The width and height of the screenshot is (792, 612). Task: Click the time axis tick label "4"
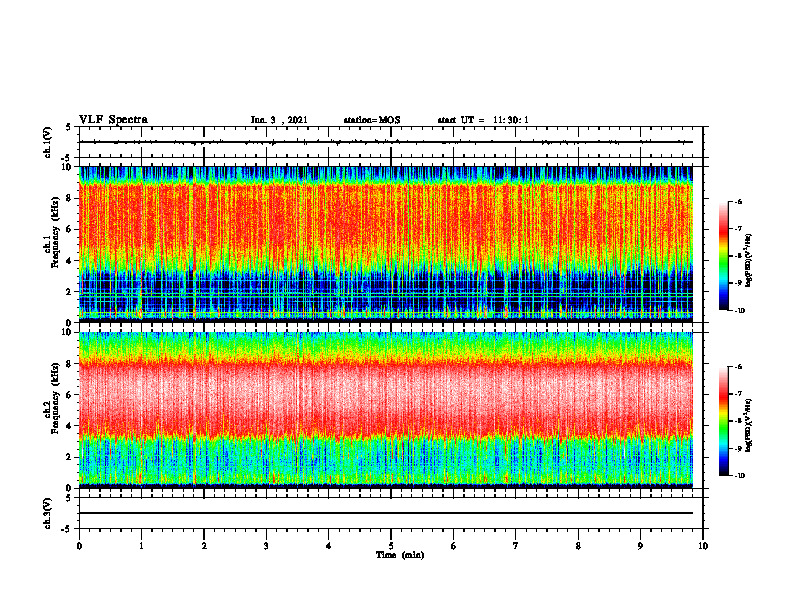(329, 546)
